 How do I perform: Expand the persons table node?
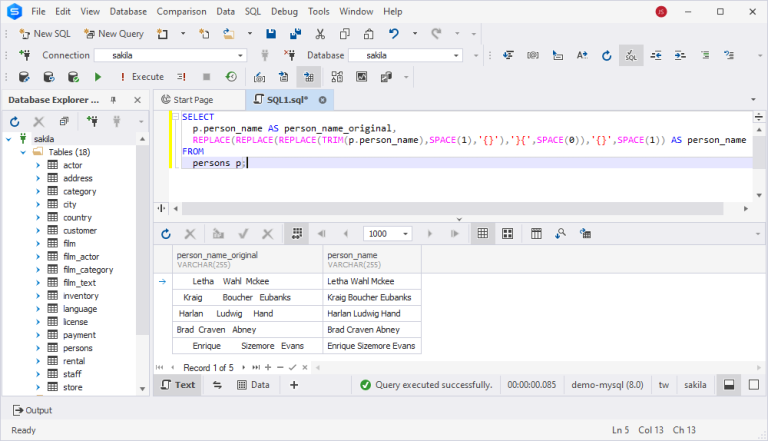pos(38,348)
